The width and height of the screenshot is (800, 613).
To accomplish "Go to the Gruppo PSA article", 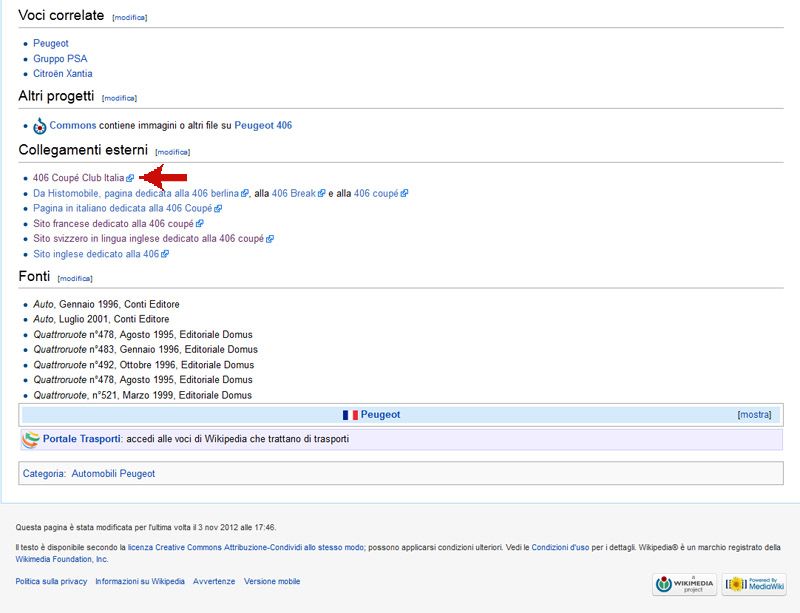I will [x=60, y=59].
